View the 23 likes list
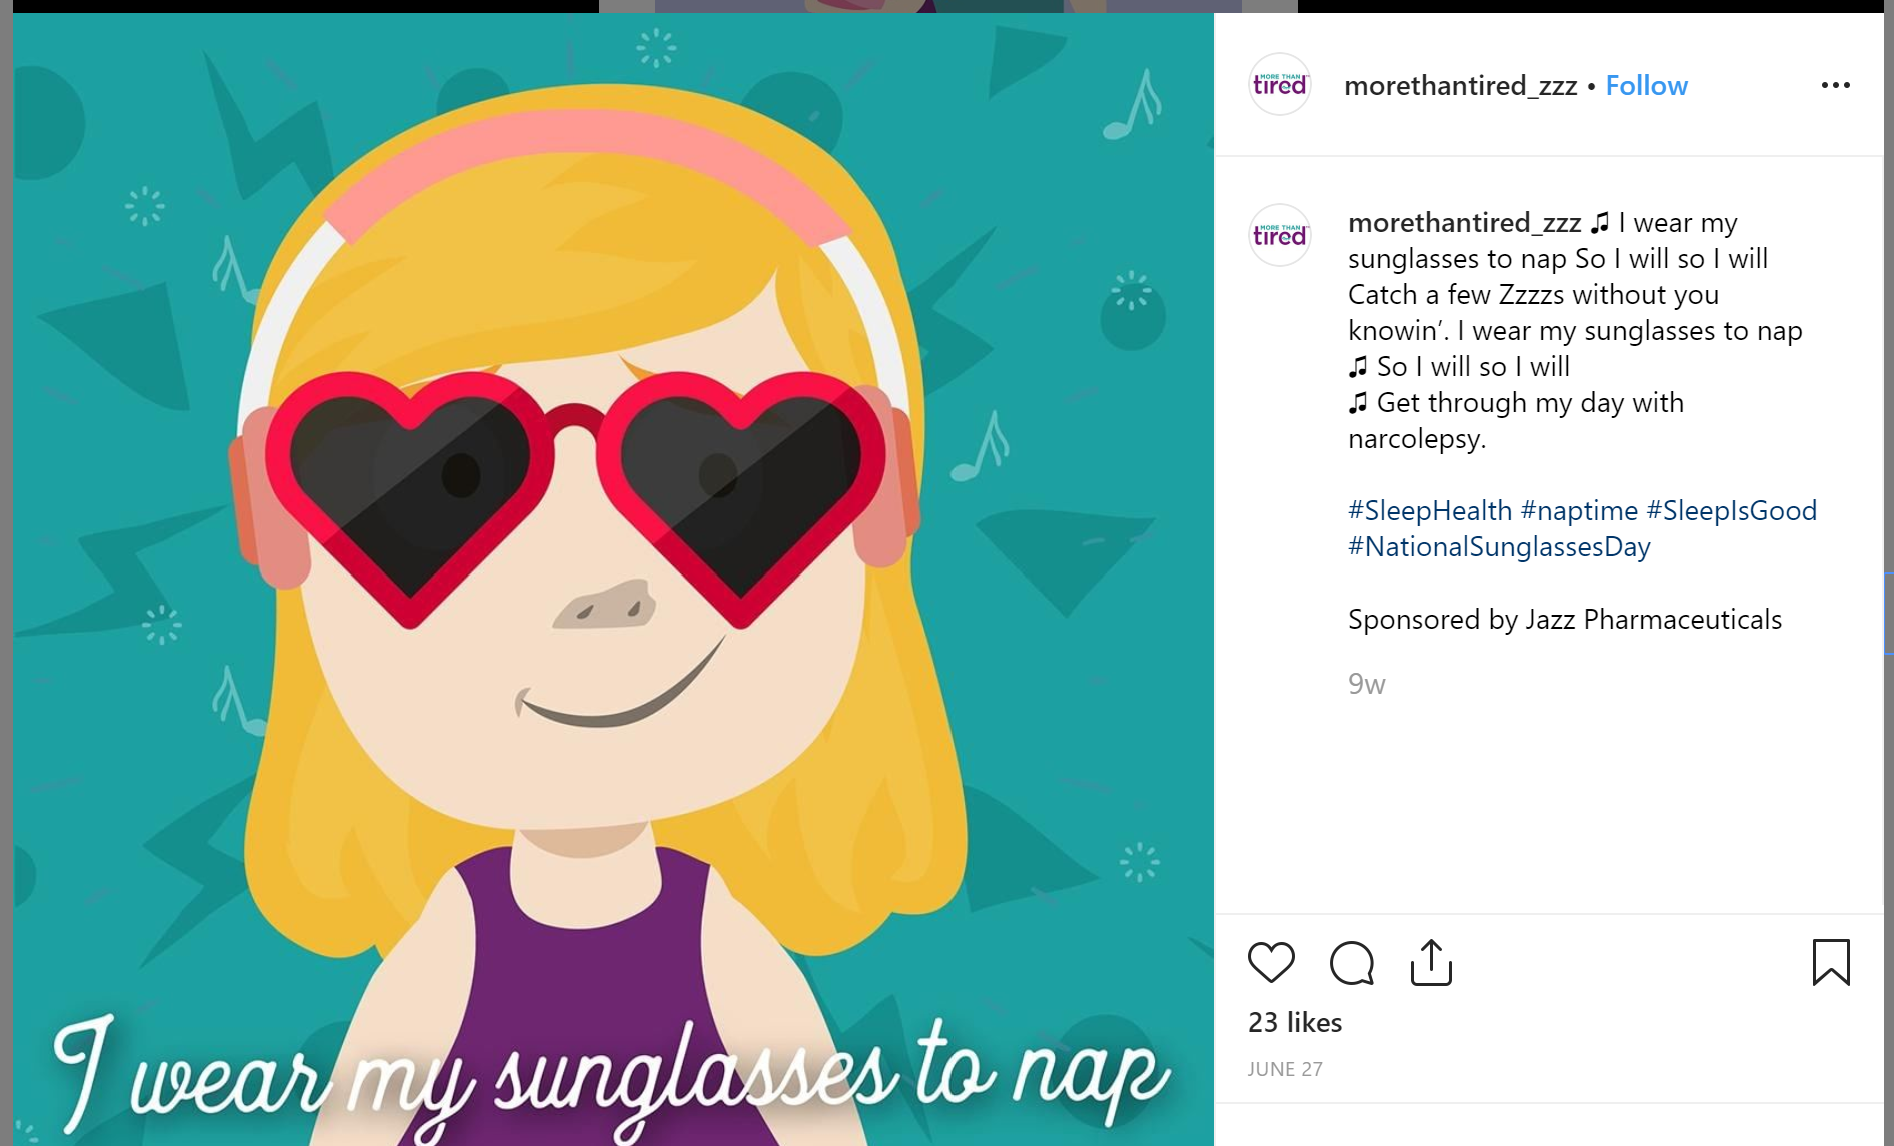This screenshot has height=1146, width=1894. [1295, 1022]
